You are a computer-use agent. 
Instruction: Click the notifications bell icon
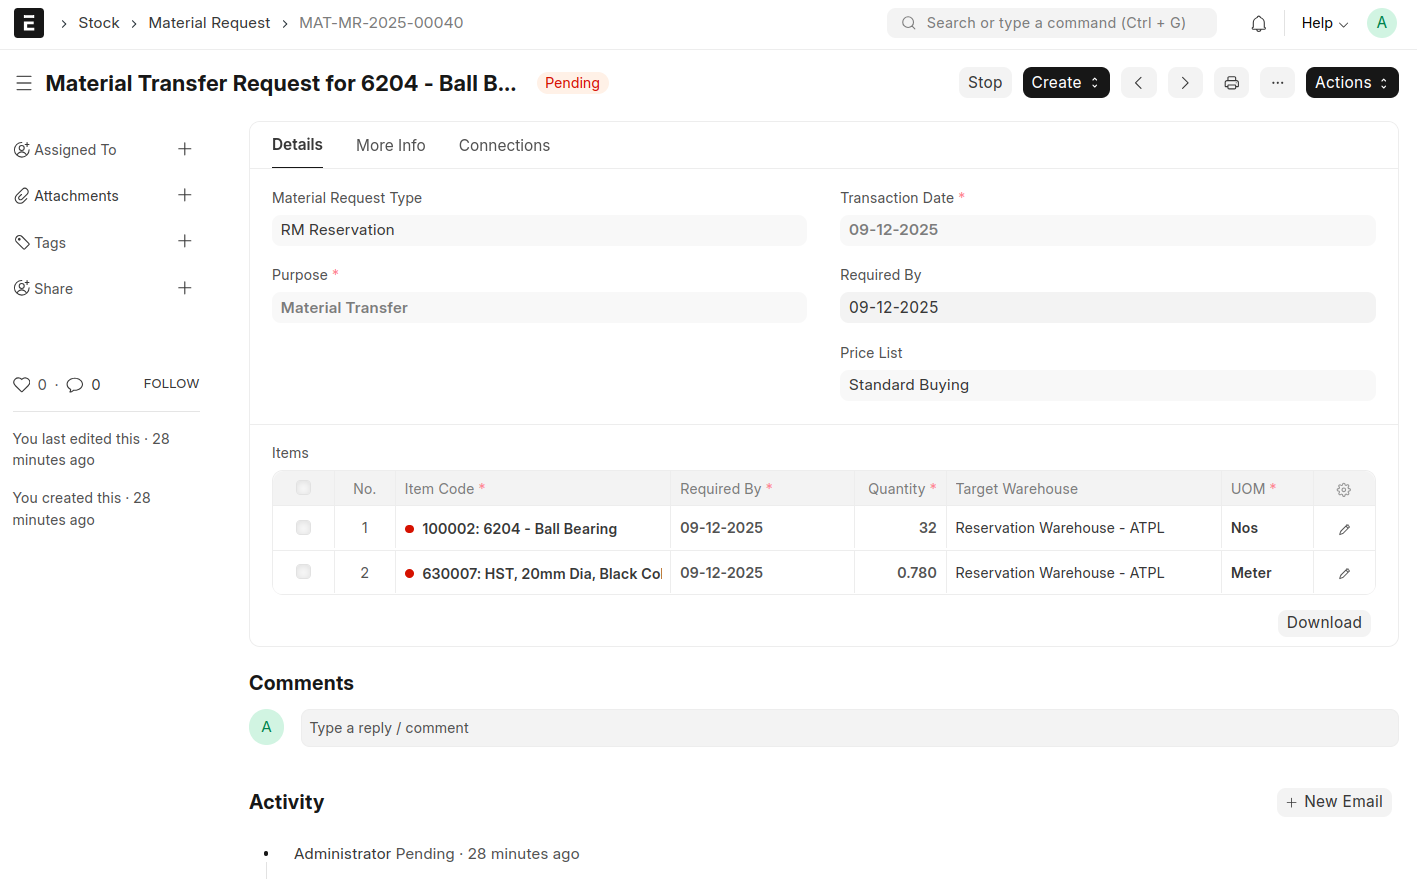pos(1258,23)
